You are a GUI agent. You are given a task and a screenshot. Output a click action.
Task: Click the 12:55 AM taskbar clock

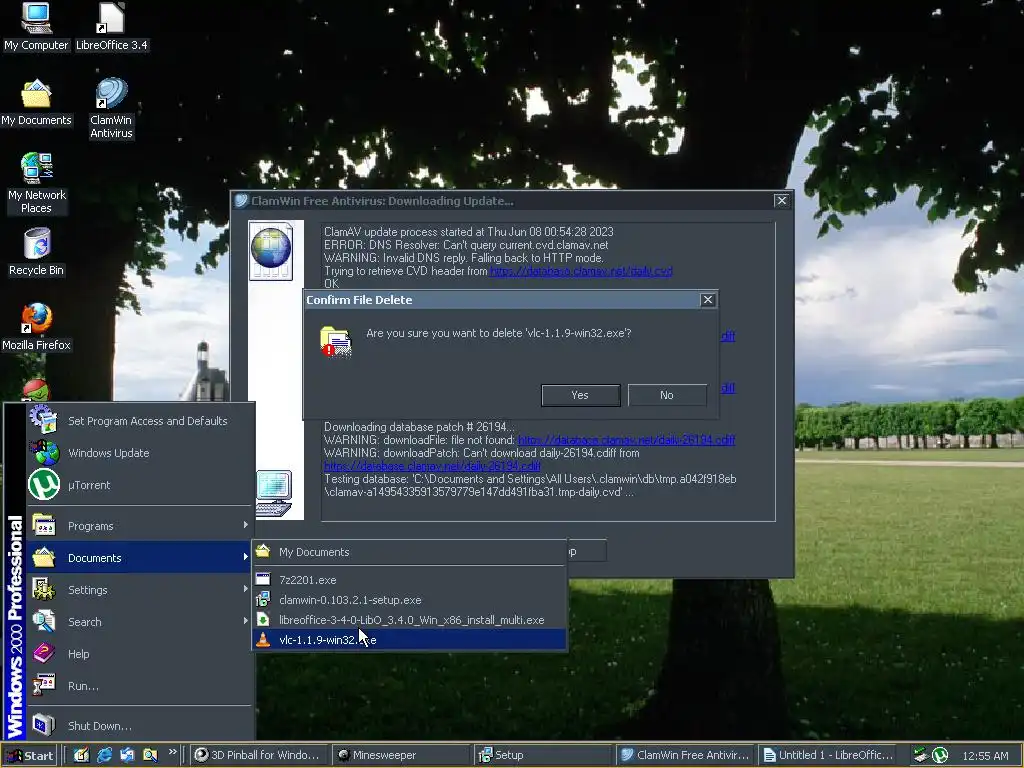click(985, 756)
